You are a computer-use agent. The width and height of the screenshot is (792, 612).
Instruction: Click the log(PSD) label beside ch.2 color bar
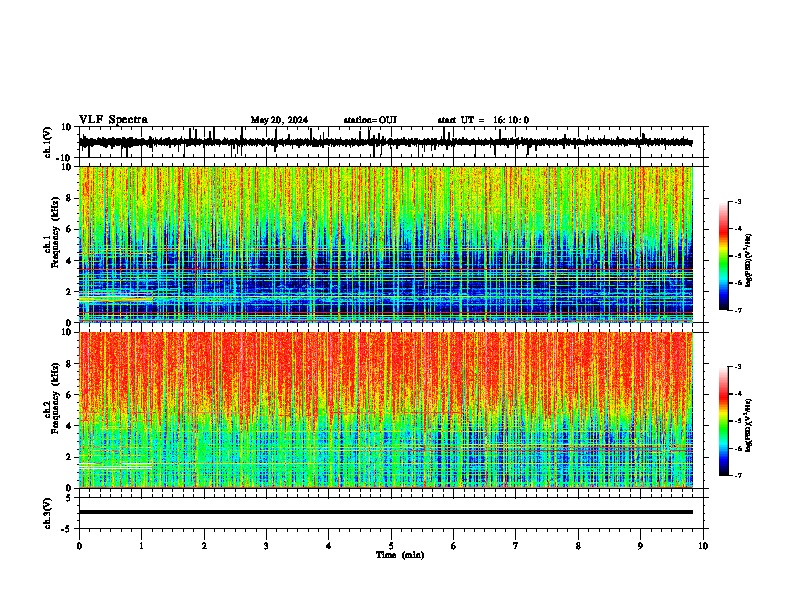click(748, 425)
